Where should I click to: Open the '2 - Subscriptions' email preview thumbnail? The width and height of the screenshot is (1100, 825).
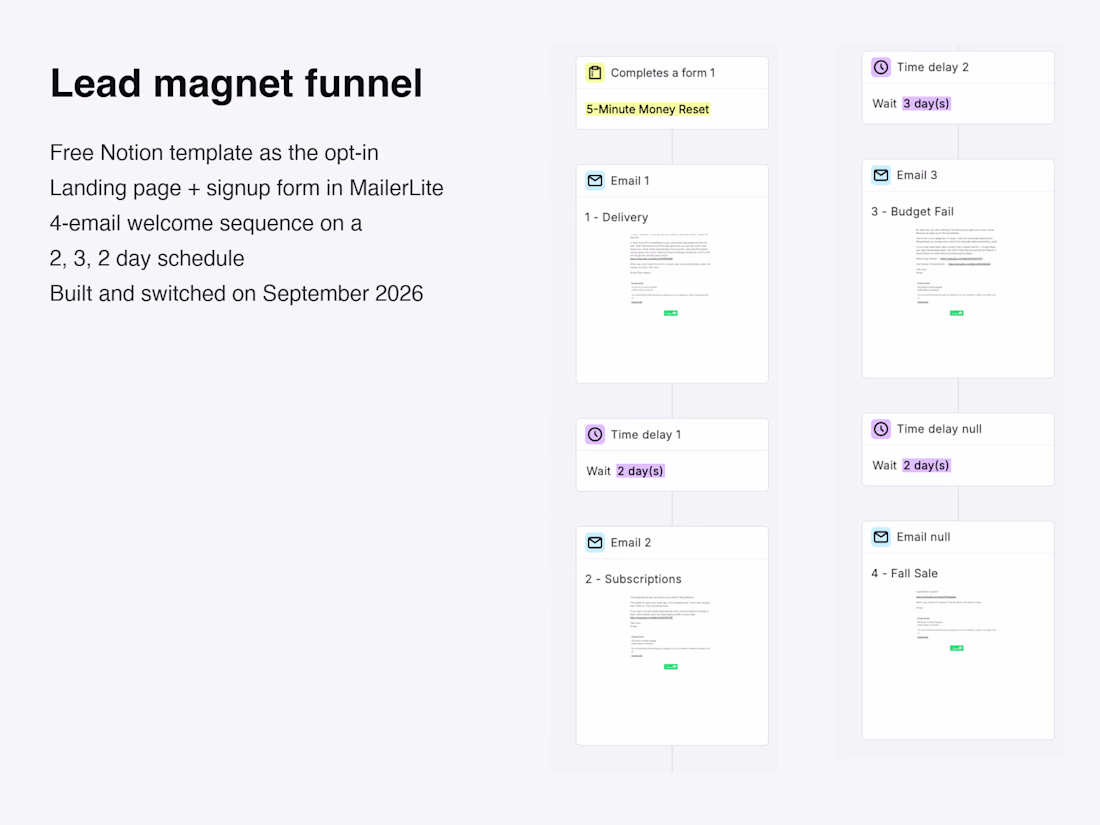(x=671, y=632)
